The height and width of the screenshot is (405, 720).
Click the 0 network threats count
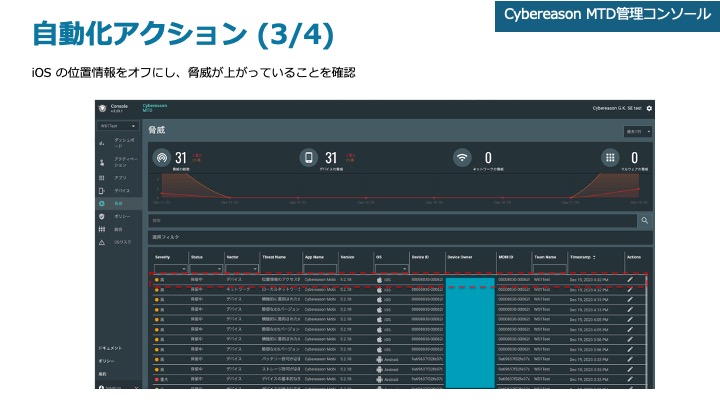point(488,158)
